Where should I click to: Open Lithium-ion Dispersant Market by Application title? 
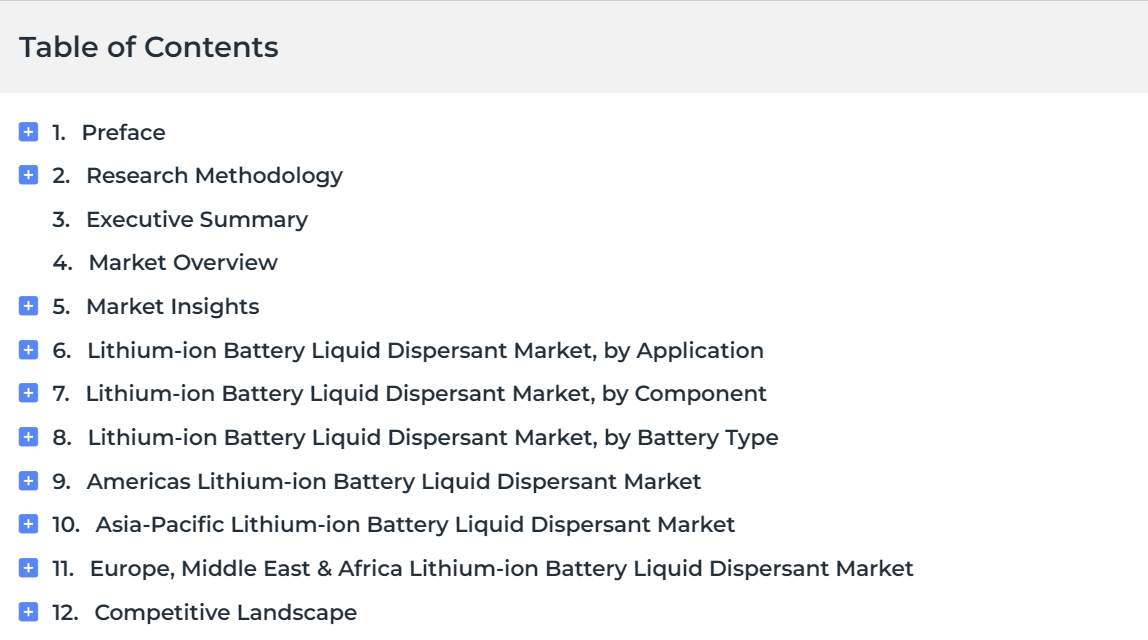(x=425, y=351)
